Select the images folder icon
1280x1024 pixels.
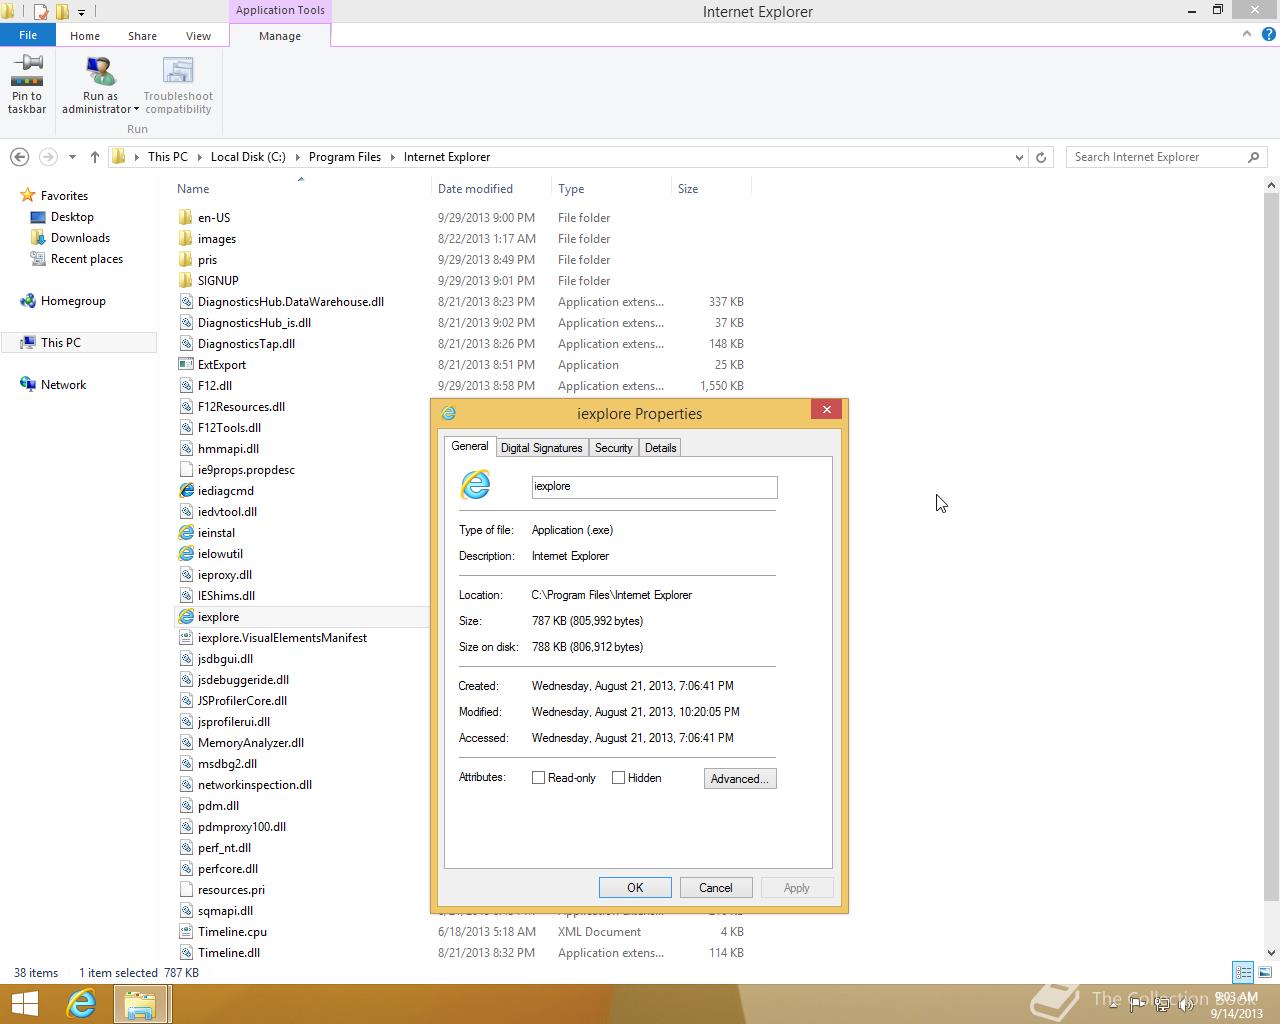[x=186, y=239]
